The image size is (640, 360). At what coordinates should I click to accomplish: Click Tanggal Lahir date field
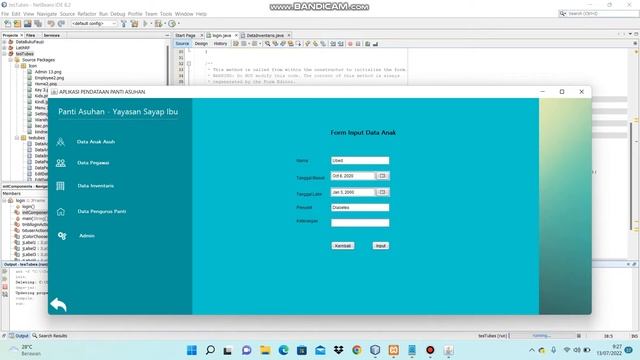(353, 192)
